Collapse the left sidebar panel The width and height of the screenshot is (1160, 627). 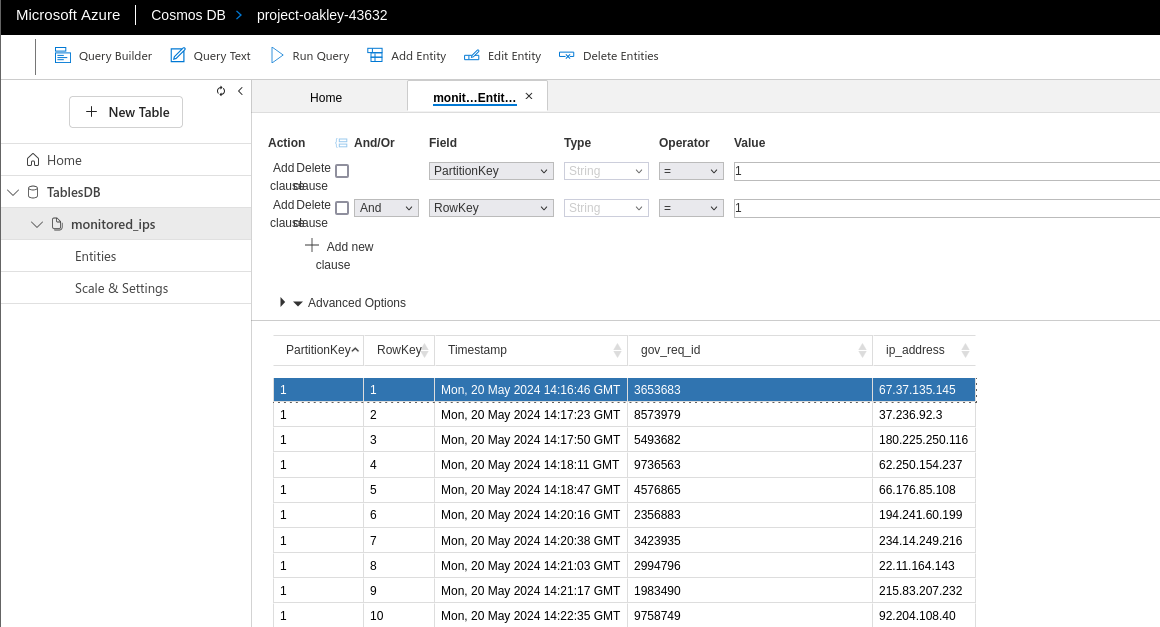point(240,91)
